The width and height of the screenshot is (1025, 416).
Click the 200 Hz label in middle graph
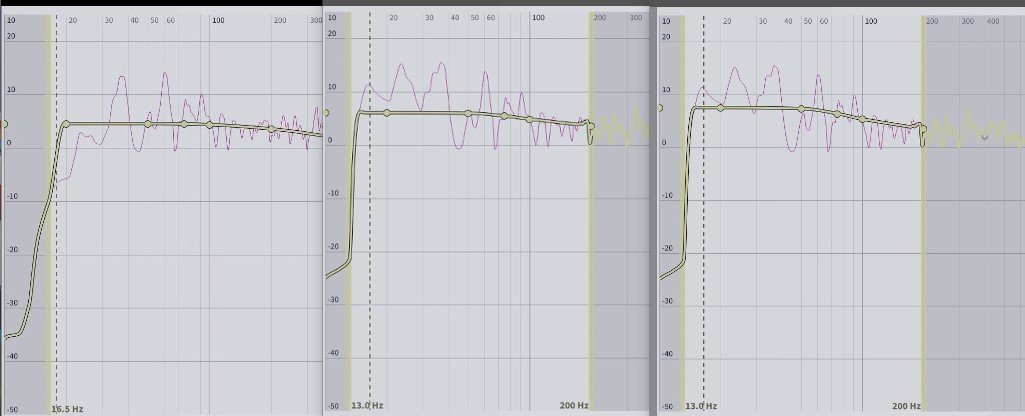(x=574, y=406)
